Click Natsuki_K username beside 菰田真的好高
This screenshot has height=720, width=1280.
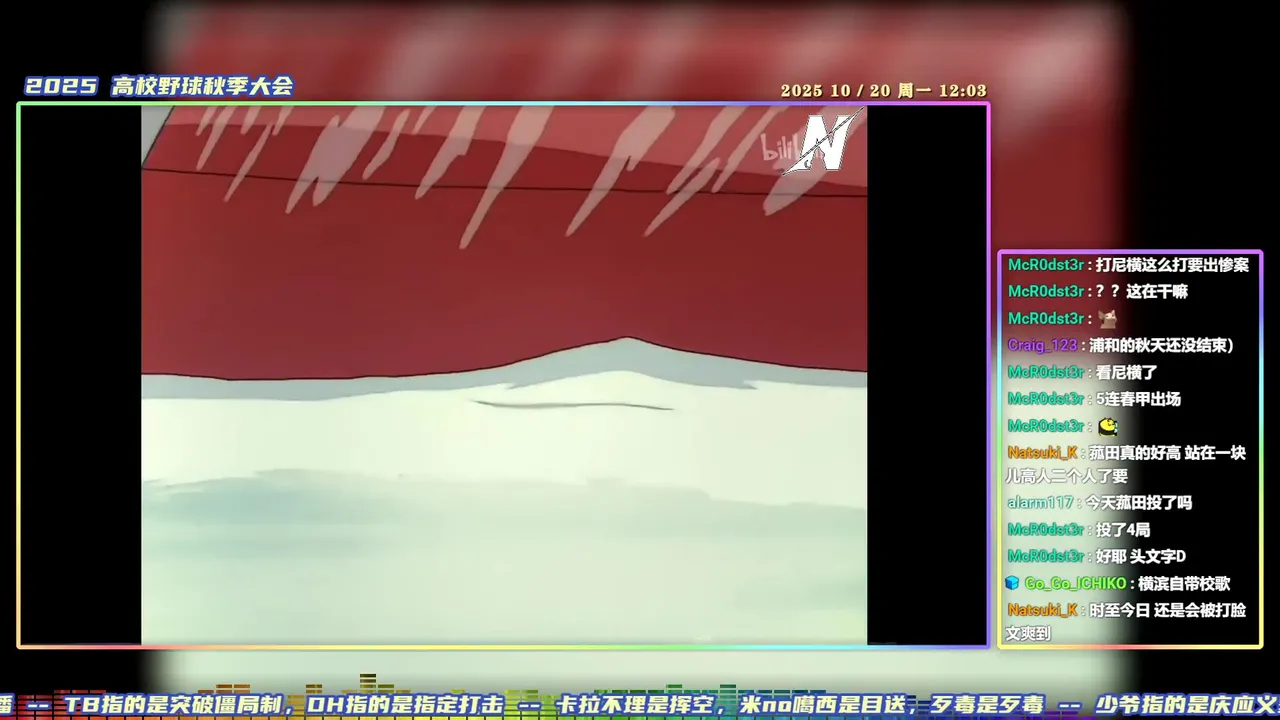pos(1043,453)
